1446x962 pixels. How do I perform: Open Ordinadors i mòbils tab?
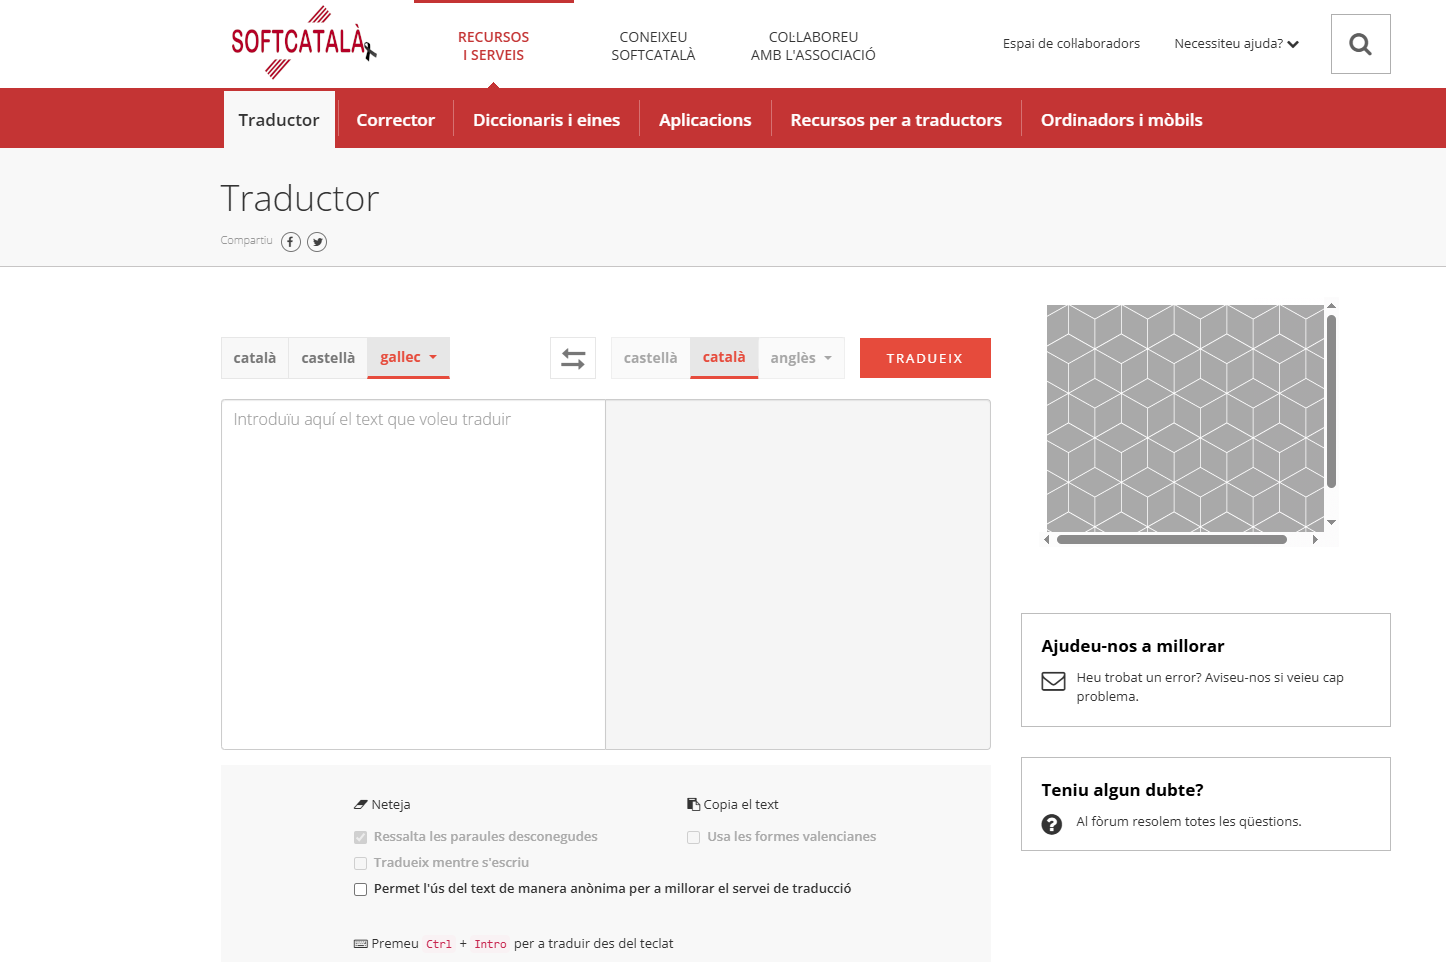pyautogui.click(x=1122, y=120)
